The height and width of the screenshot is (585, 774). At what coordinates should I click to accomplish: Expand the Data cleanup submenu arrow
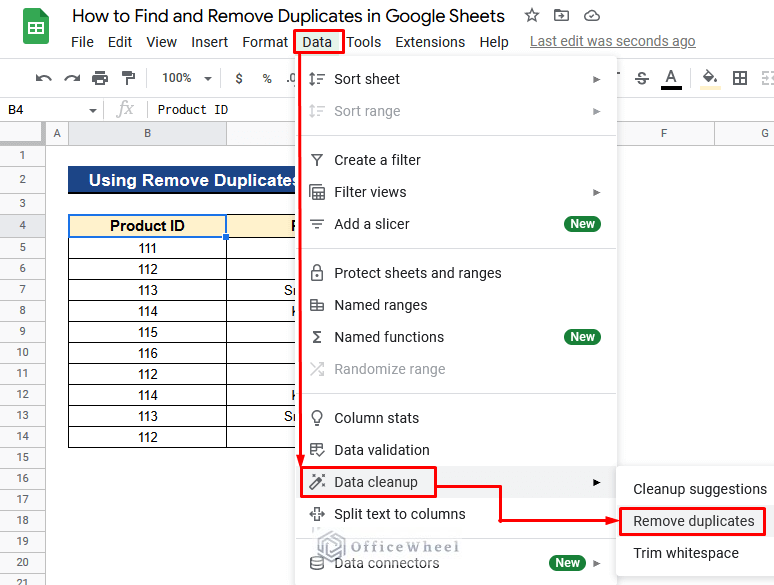pyautogui.click(x=597, y=482)
